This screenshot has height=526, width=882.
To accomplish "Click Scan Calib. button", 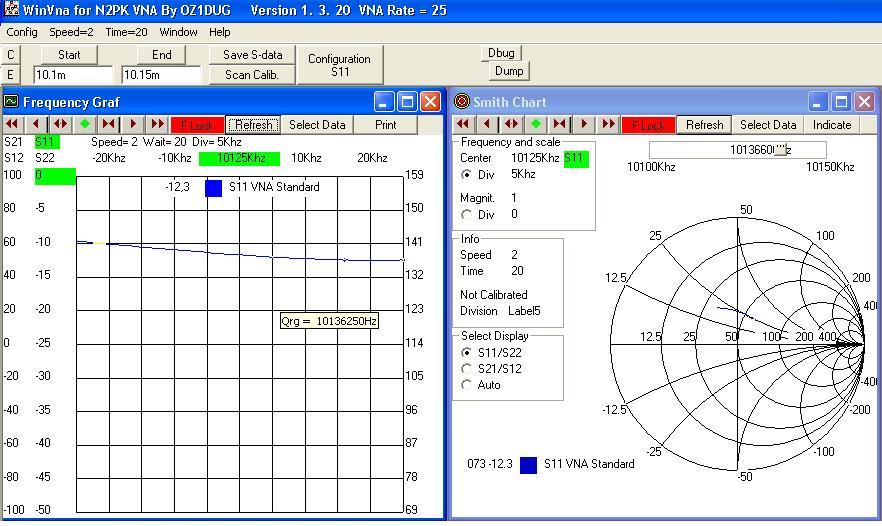I will pos(252,75).
